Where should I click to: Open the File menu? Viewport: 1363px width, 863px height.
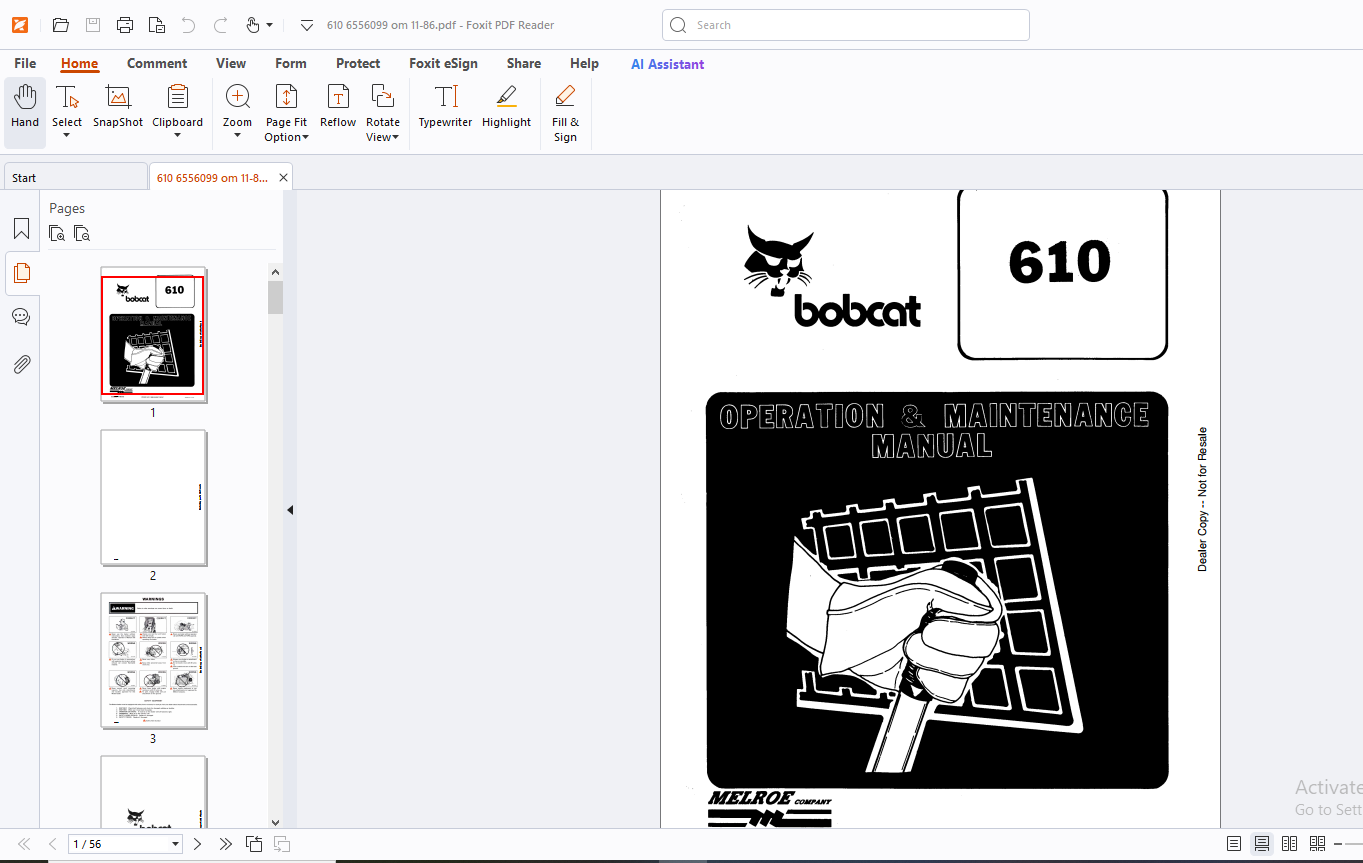tap(25, 63)
